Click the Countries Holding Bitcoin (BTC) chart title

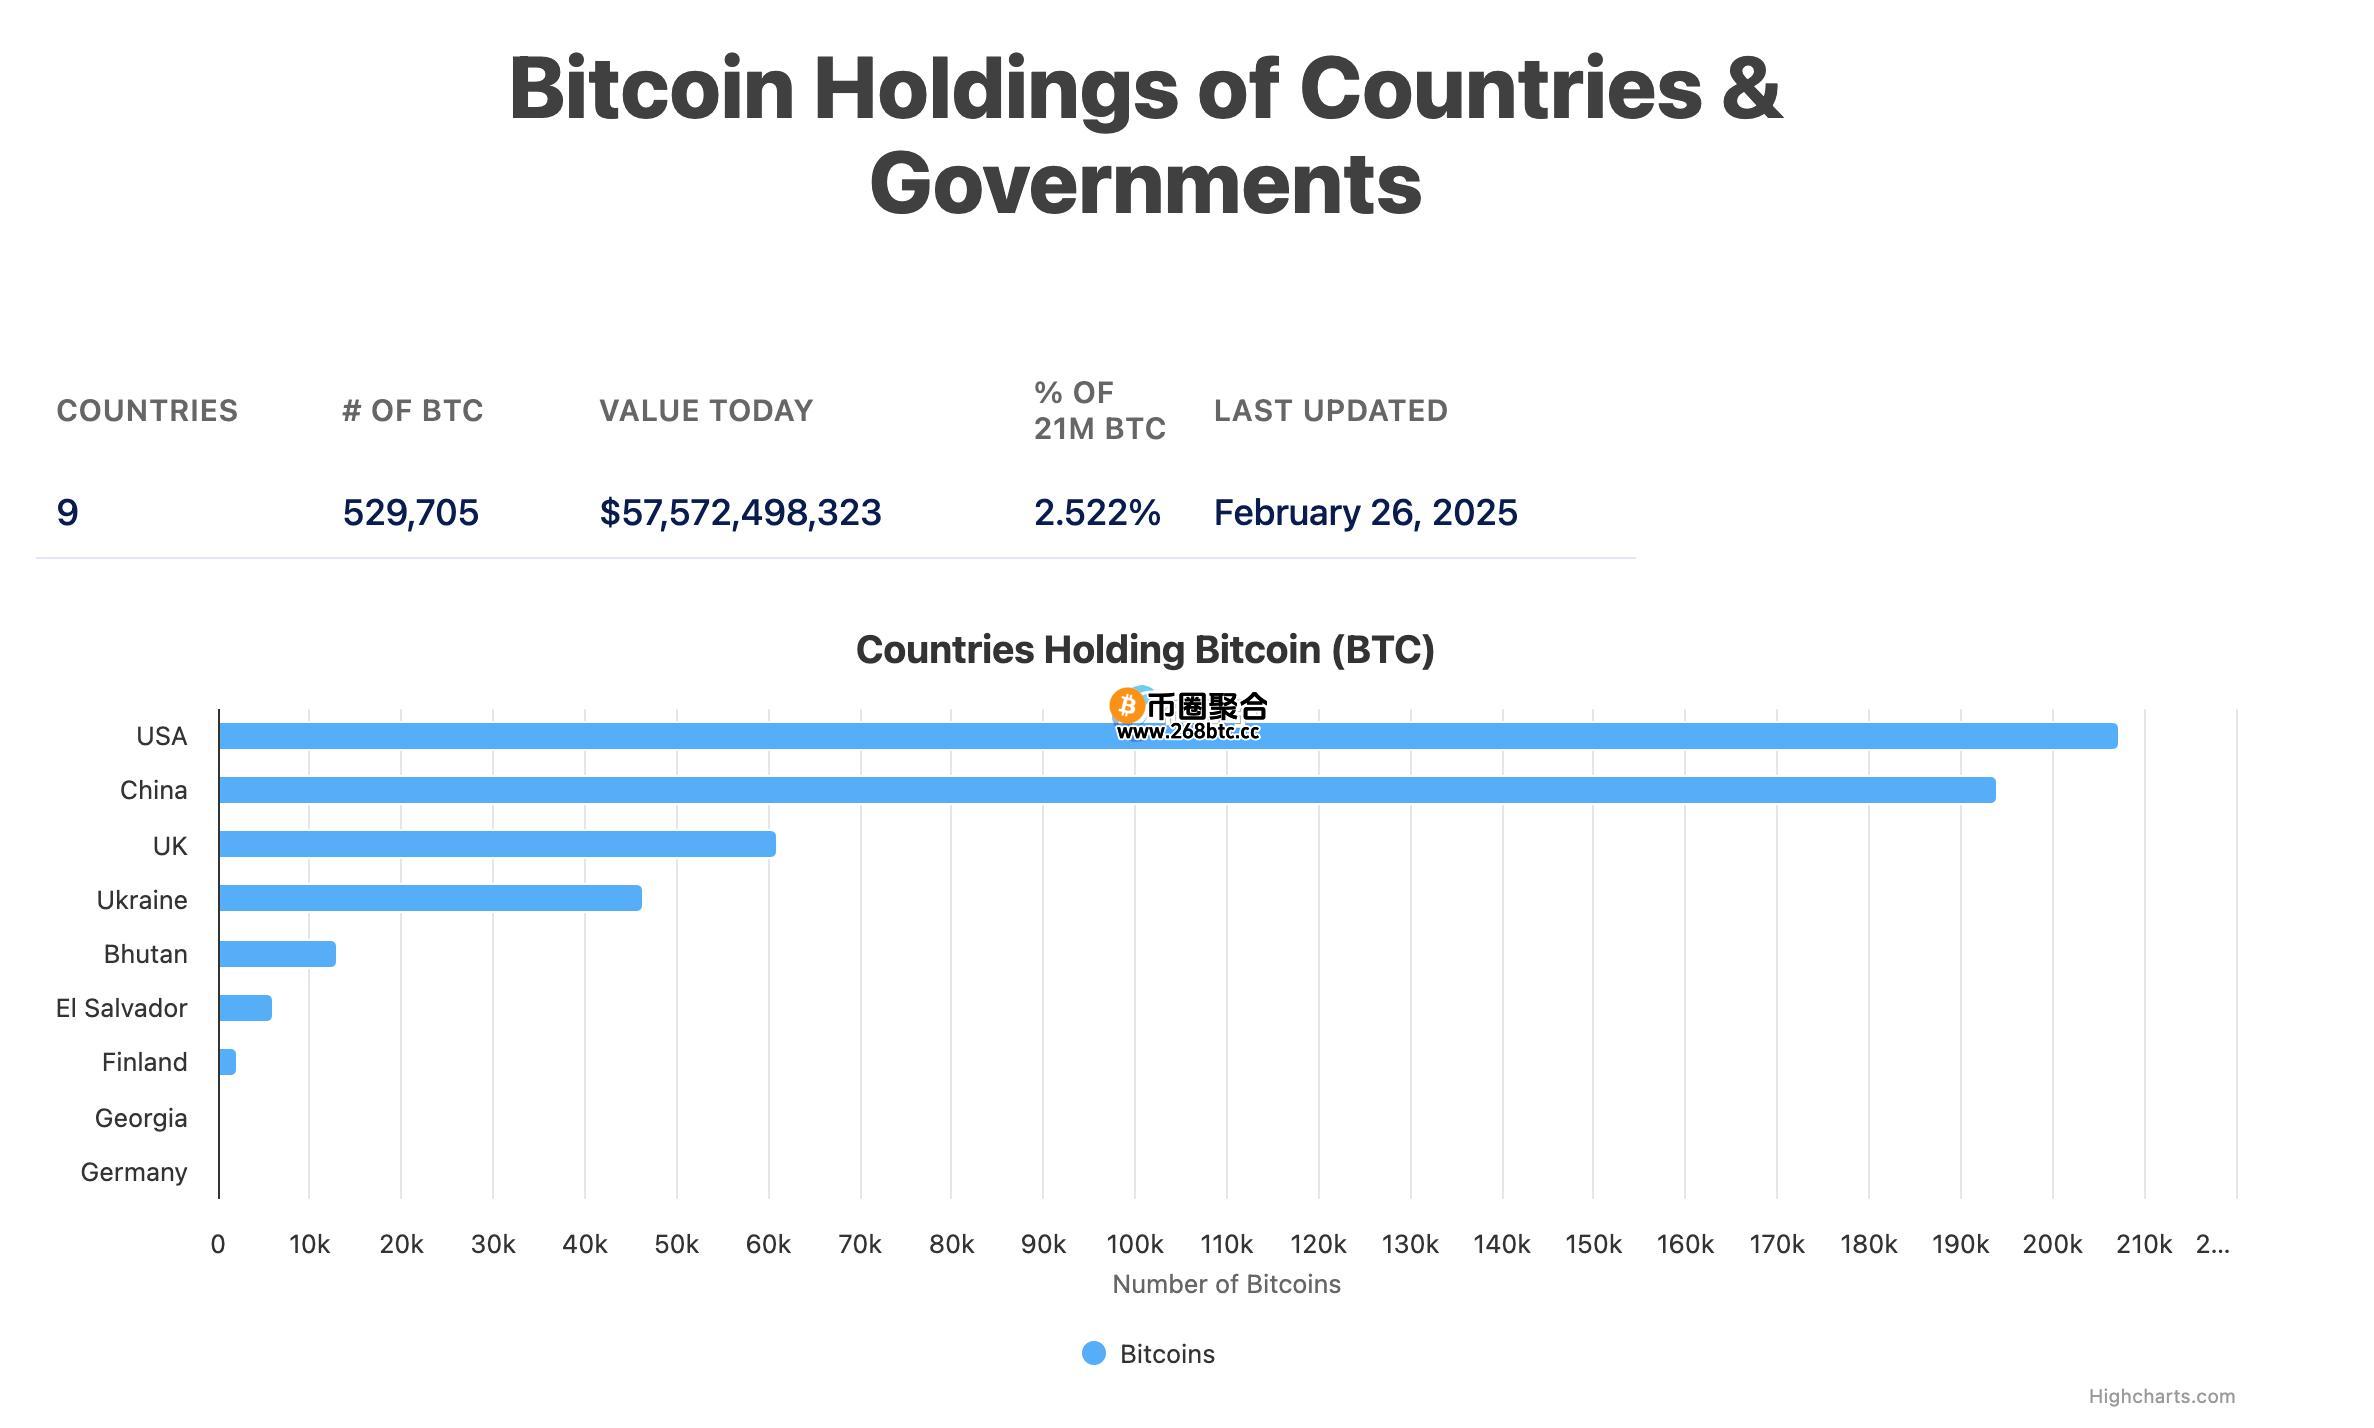[x=1145, y=650]
